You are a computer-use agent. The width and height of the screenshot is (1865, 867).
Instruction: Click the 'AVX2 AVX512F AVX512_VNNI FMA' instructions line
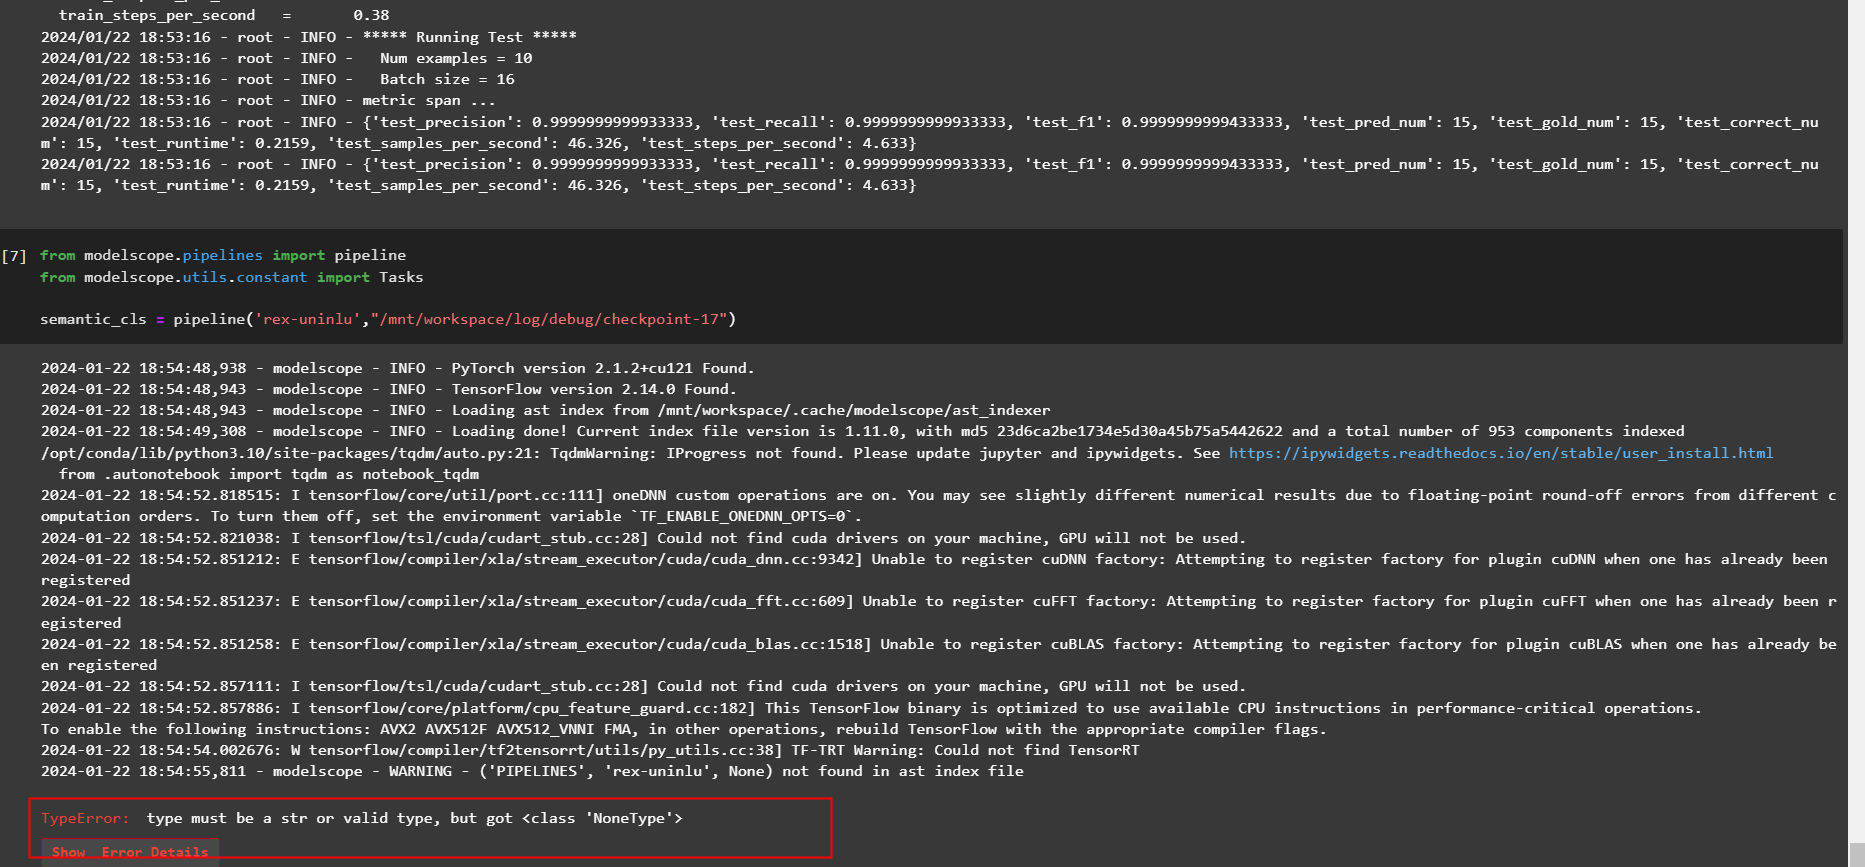[x=684, y=729]
